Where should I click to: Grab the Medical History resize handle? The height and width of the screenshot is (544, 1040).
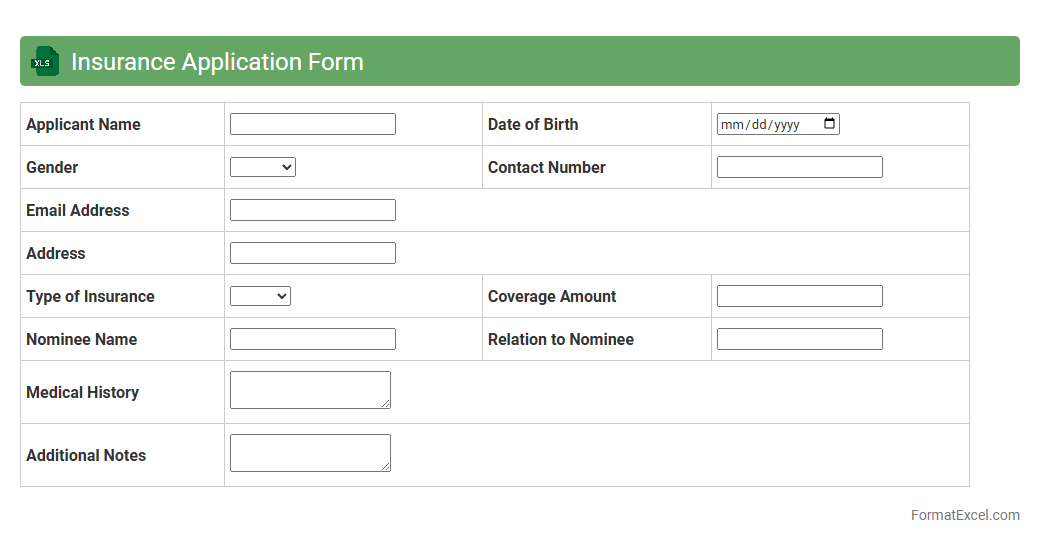[385, 403]
